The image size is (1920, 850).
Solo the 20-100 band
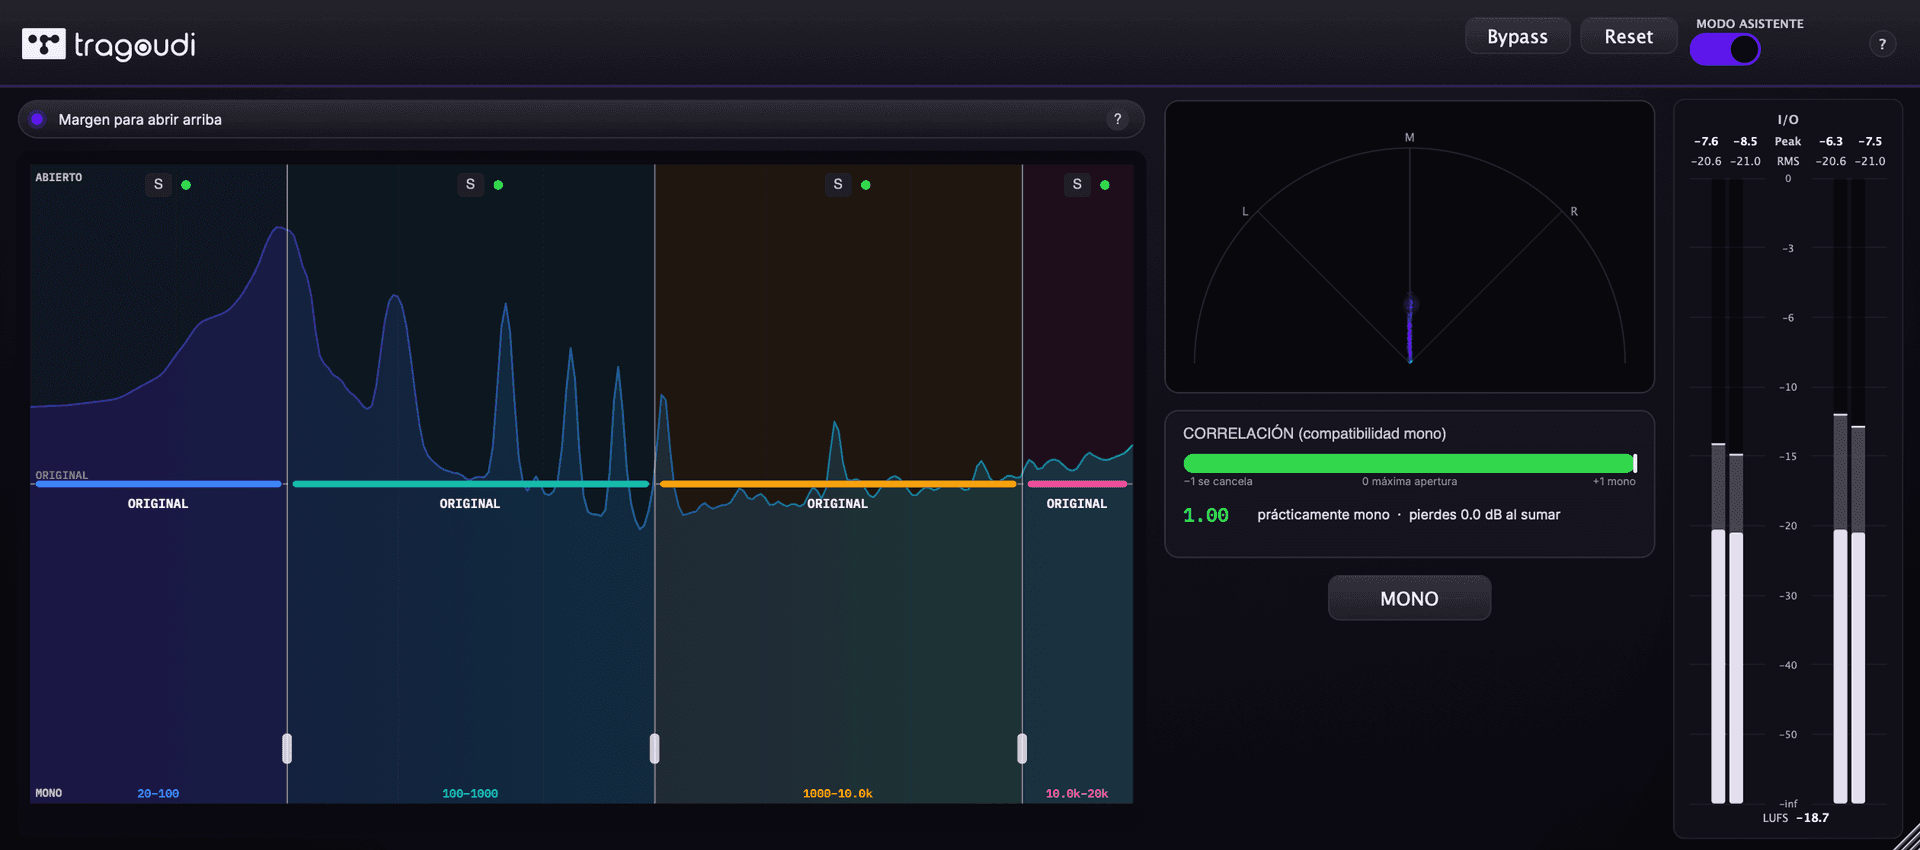(x=158, y=184)
